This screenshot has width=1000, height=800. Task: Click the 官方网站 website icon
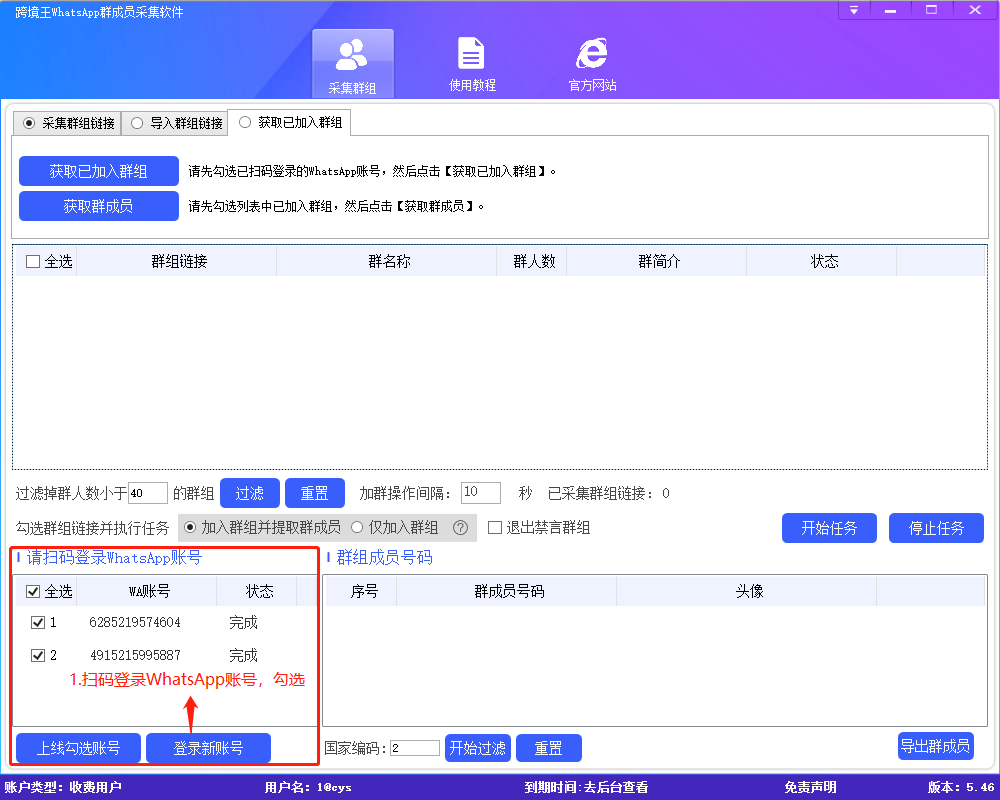pyautogui.click(x=590, y=62)
